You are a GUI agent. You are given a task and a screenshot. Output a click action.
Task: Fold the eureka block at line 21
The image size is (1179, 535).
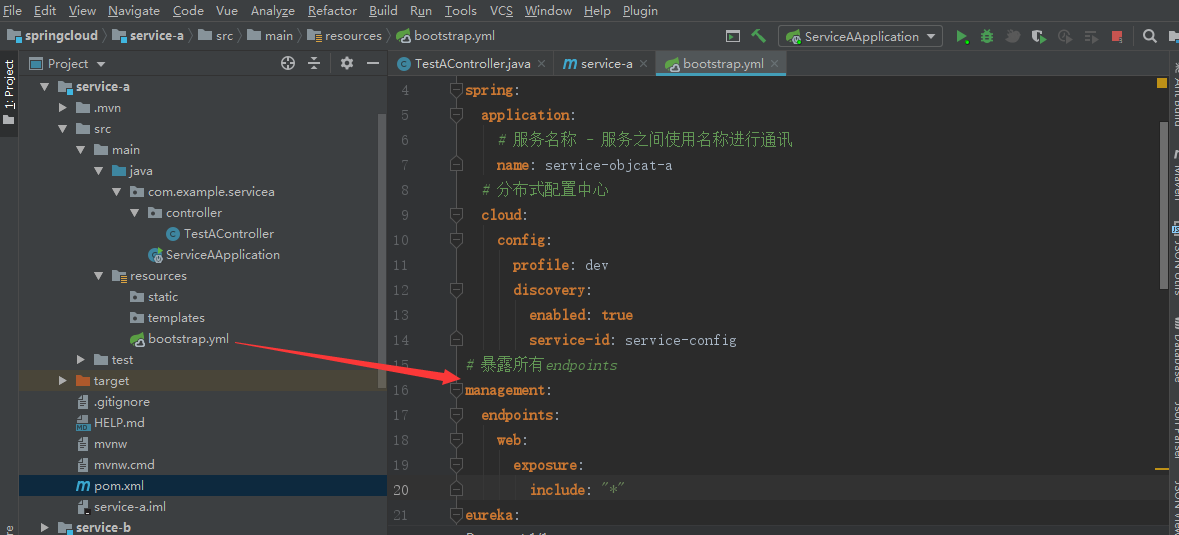(x=455, y=515)
